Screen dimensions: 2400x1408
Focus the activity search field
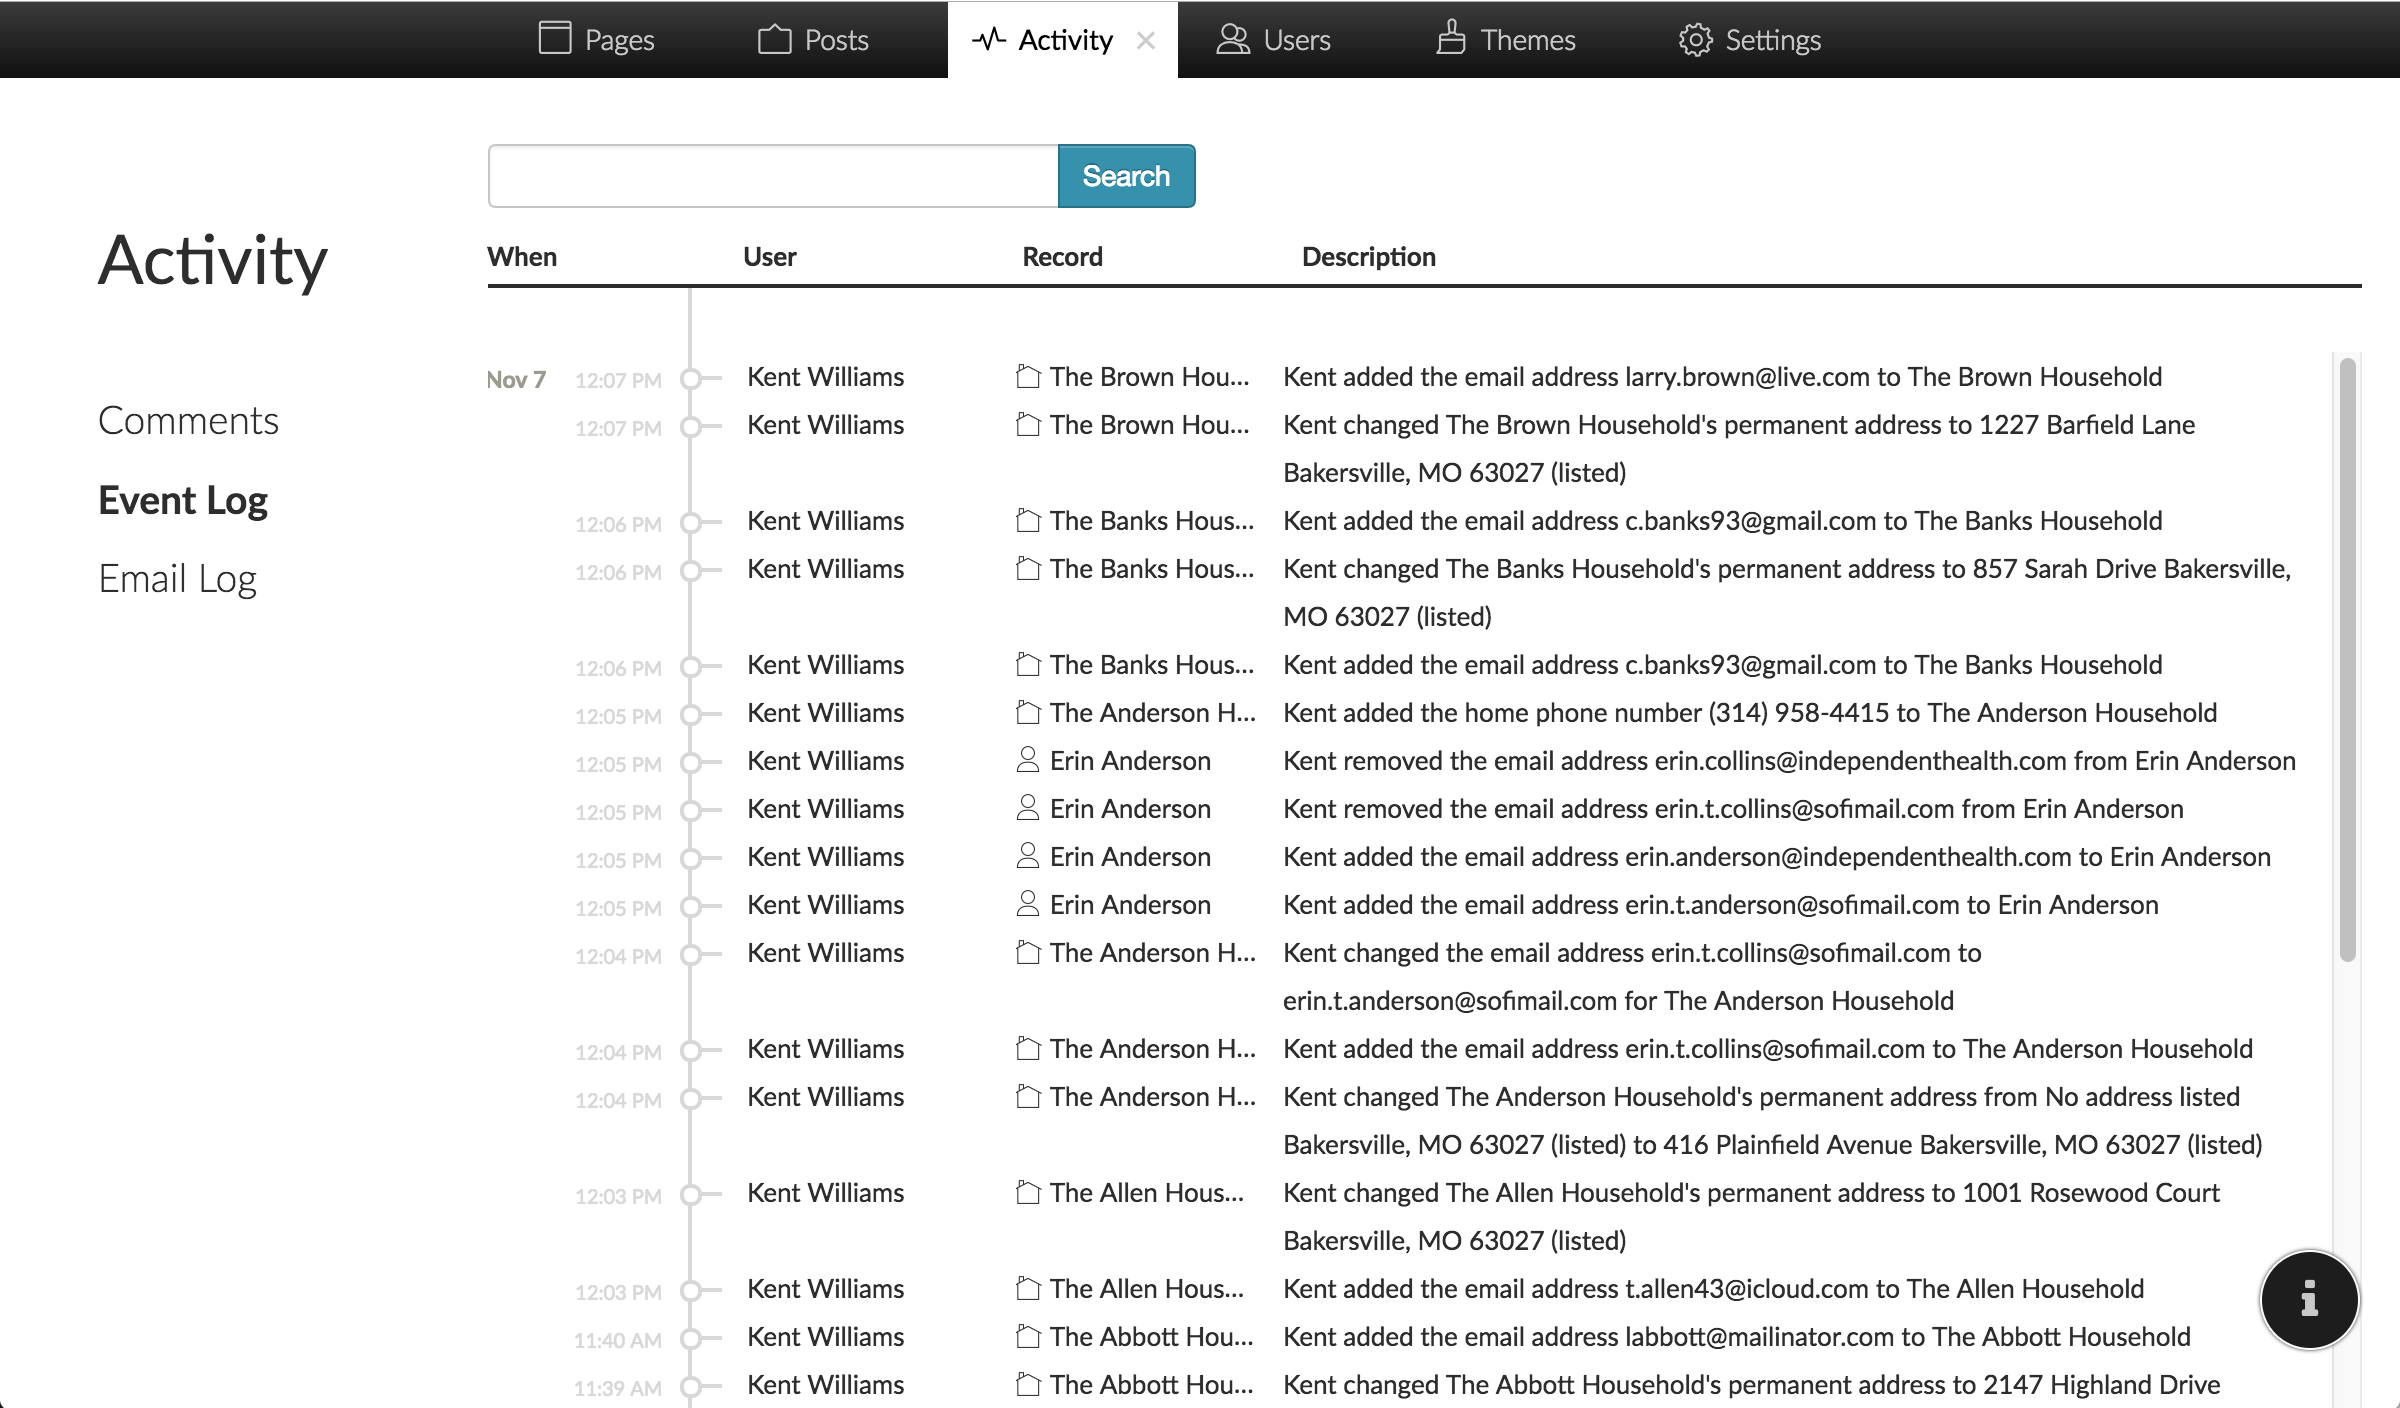[x=773, y=176]
